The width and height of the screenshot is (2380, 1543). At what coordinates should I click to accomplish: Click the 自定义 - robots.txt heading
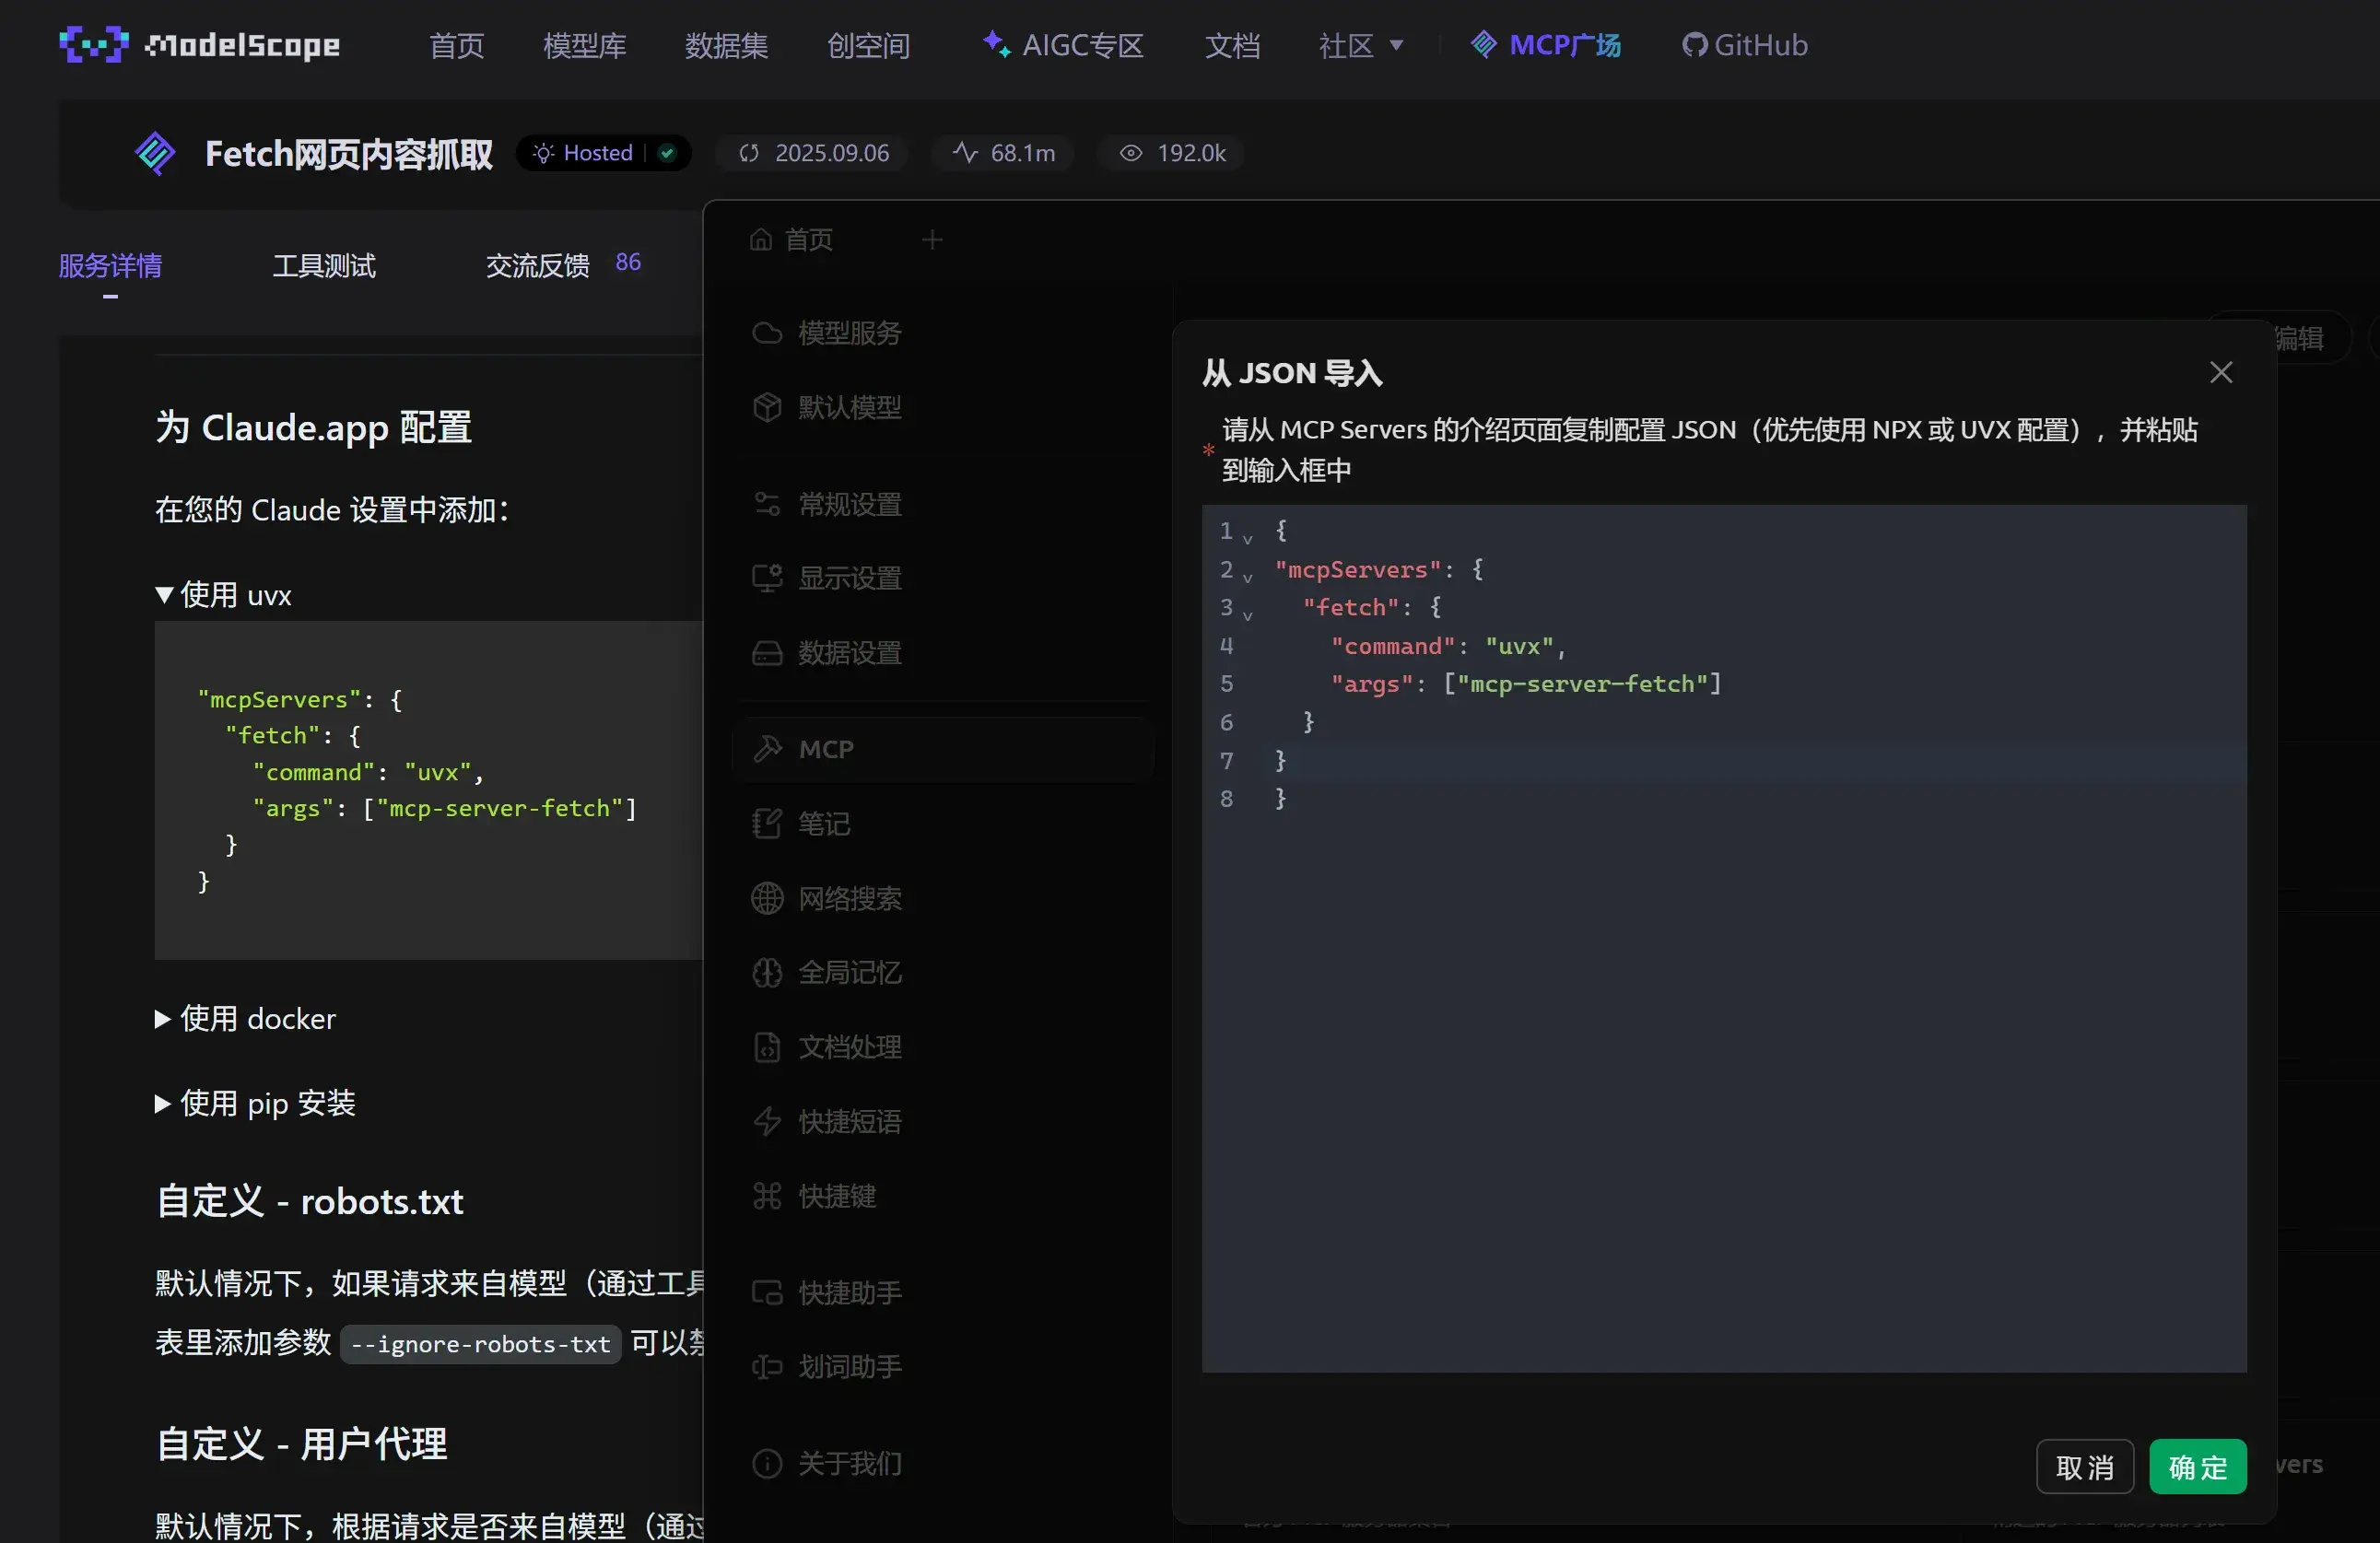[x=309, y=1201]
